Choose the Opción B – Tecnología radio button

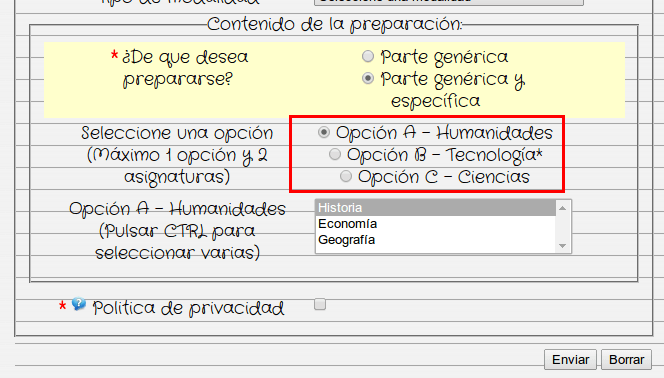[335, 155]
